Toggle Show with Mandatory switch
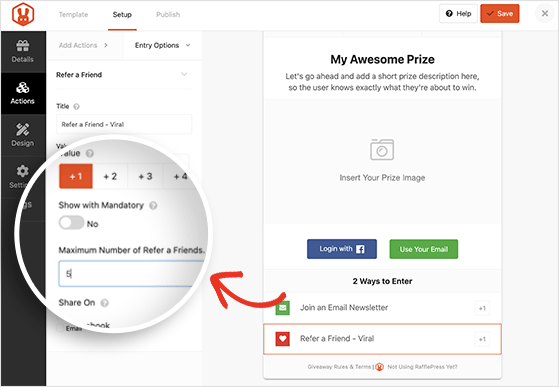 tap(72, 223)
